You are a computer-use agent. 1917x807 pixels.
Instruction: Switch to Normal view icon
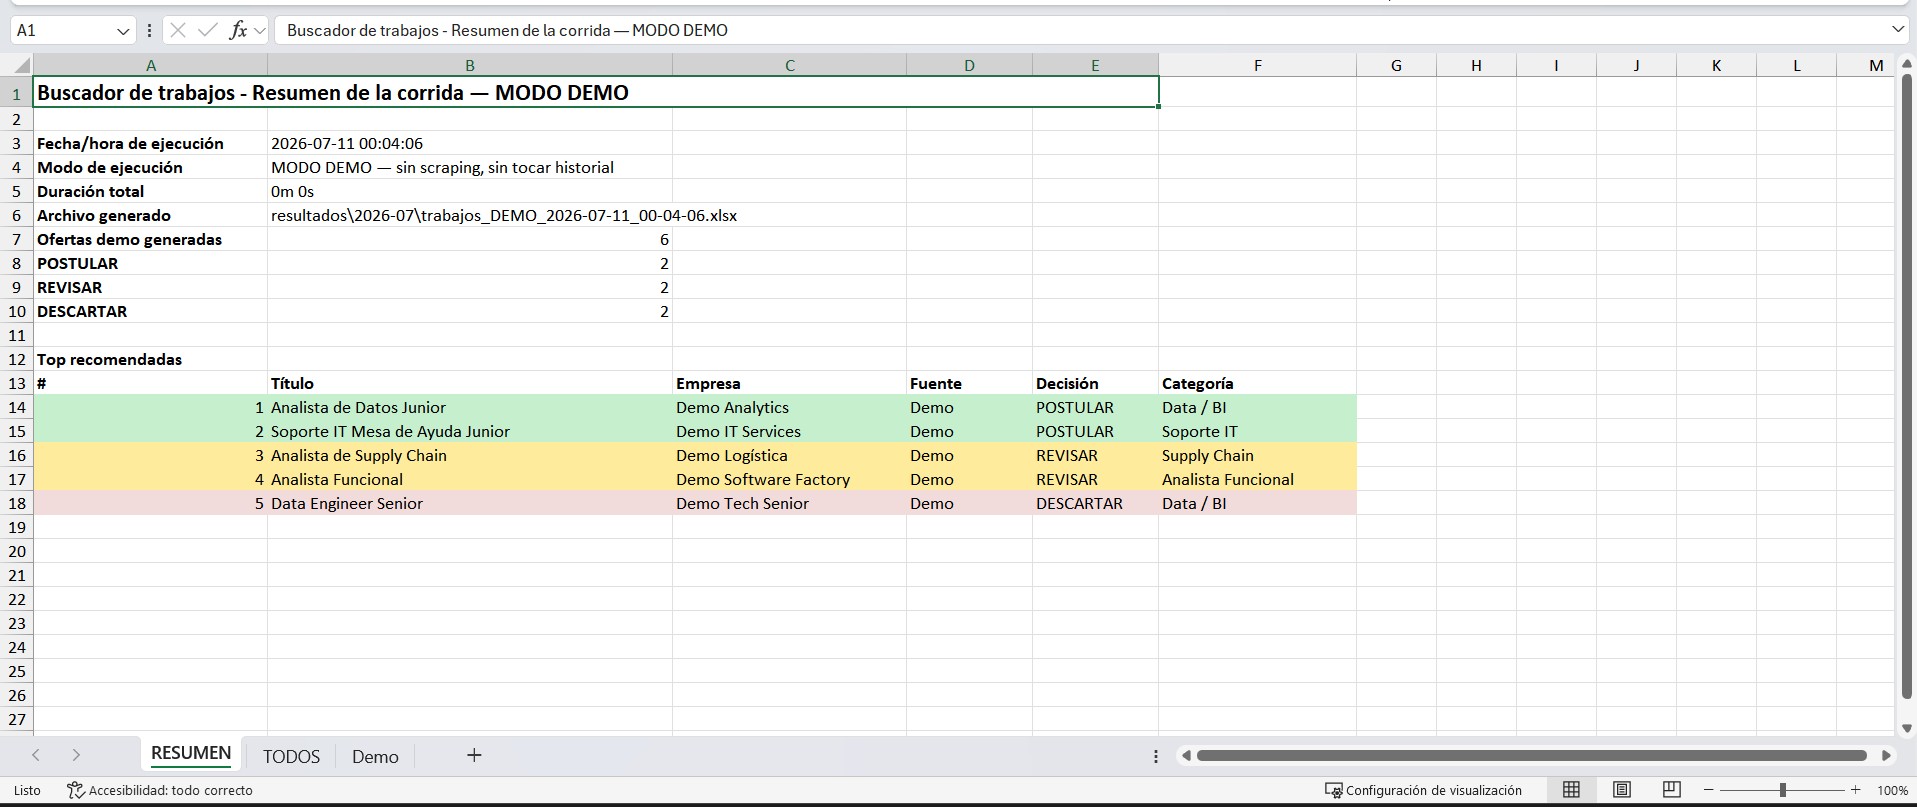1571,790
